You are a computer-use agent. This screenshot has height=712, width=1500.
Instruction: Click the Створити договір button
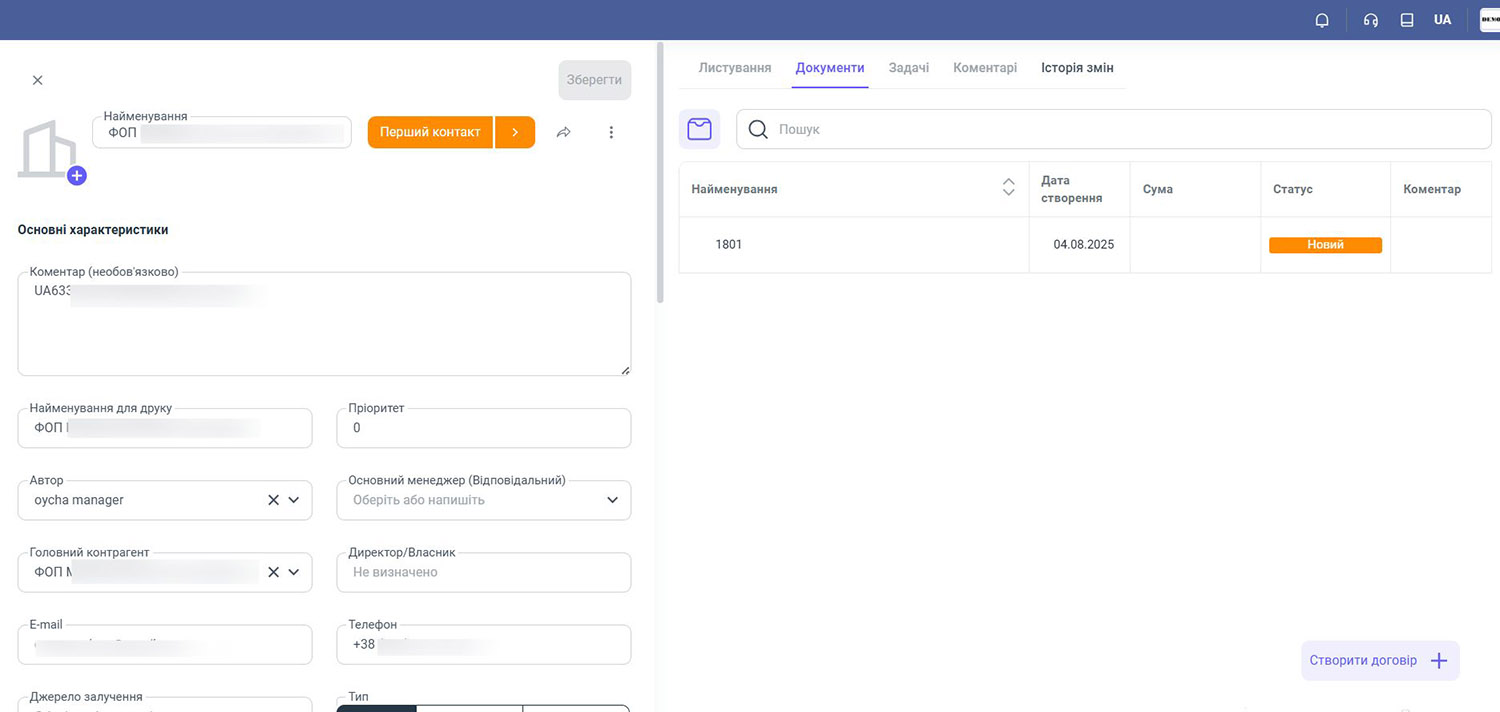1379,661
